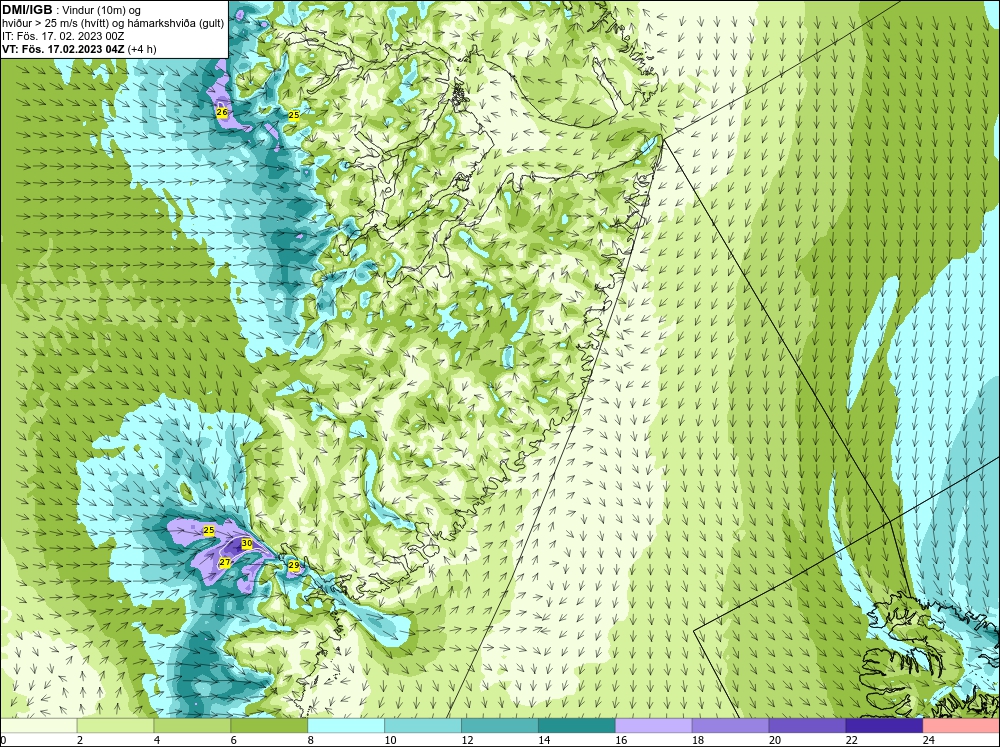Click the 12–14 m/s teal legend swatch

click(x=499, y=725)
